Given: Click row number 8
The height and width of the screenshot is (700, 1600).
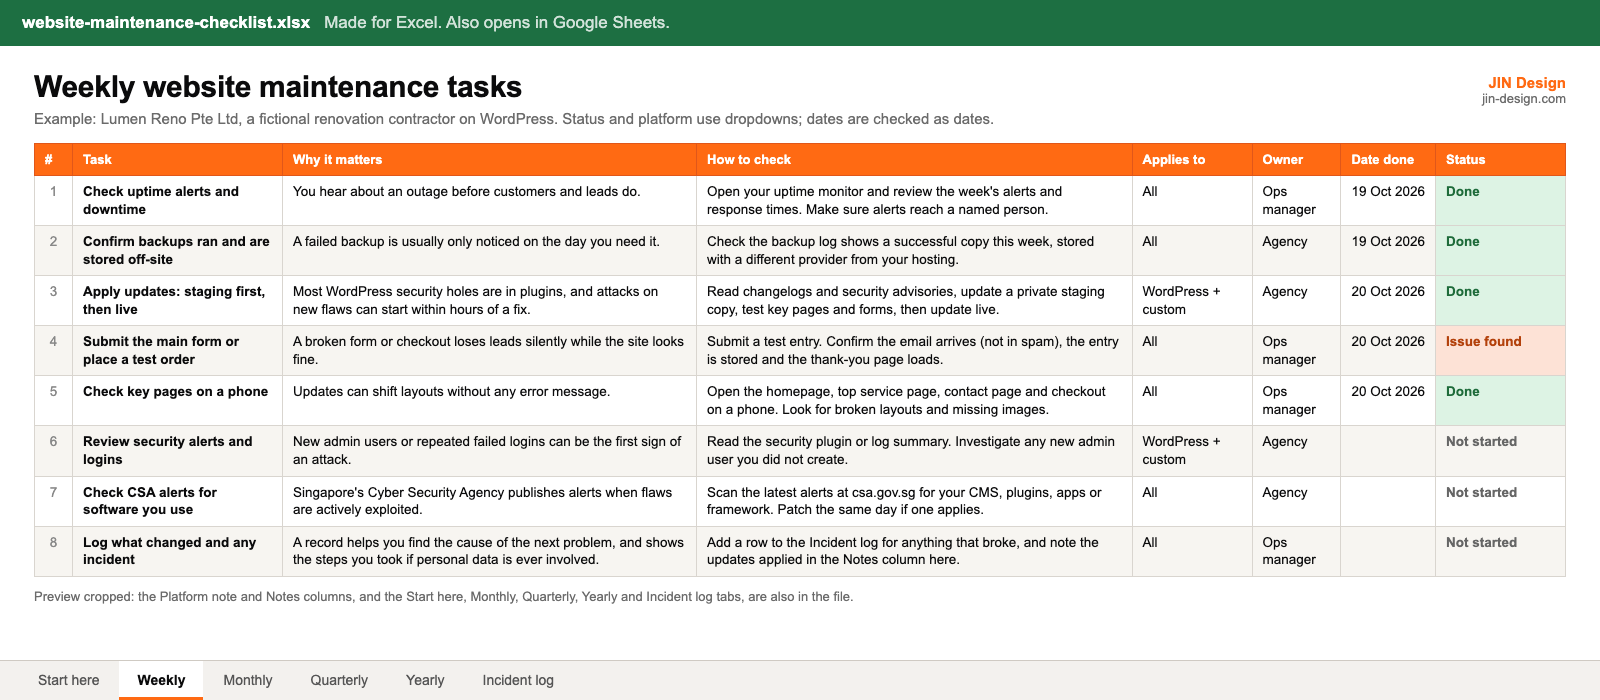Looking at the screenshot, I should pyautogui.click(x=54, y=552).
